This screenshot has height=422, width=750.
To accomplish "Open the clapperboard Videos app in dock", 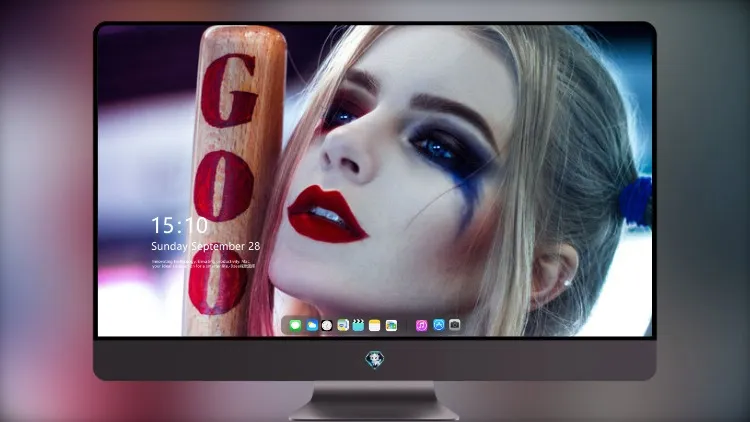I will [x=358, y=325].
